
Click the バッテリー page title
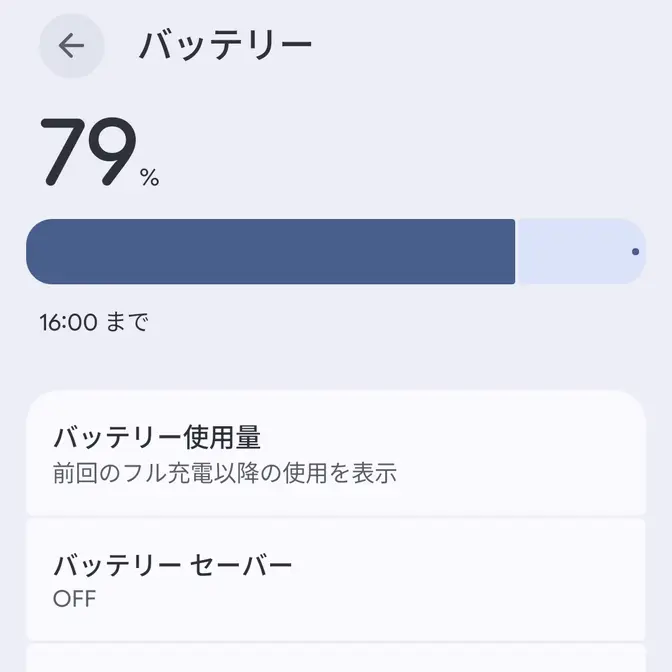point(225,46)
